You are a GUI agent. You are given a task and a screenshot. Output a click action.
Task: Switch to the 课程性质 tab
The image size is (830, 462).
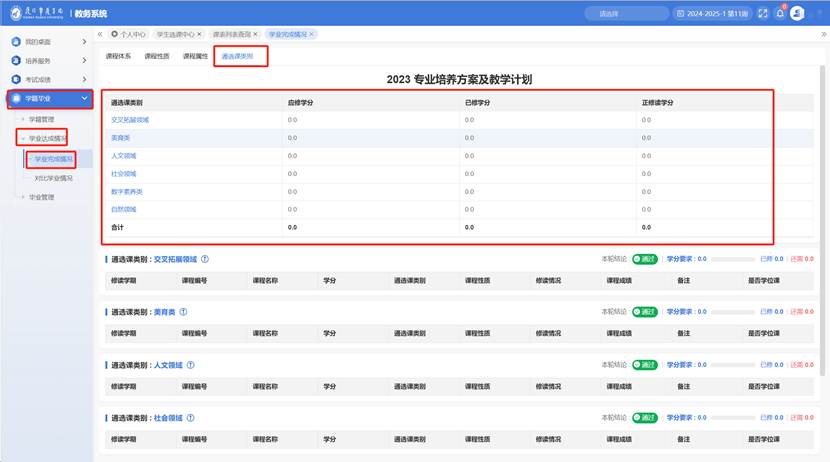tap(157, 57)
